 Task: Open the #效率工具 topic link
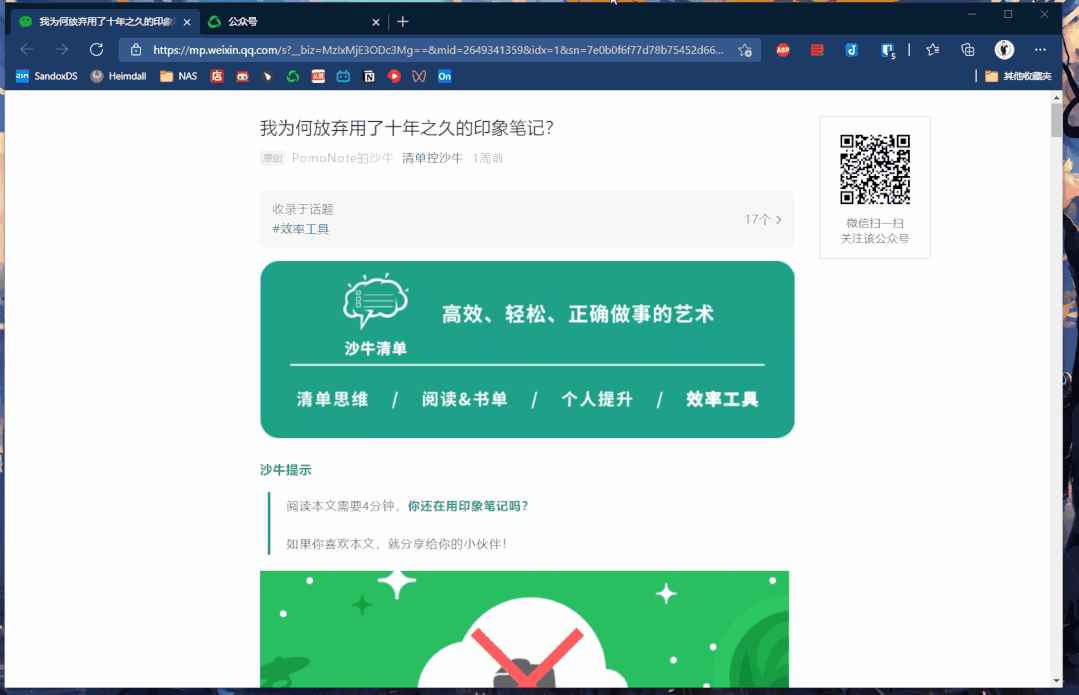pyautogui.click(x=301, y=229)
